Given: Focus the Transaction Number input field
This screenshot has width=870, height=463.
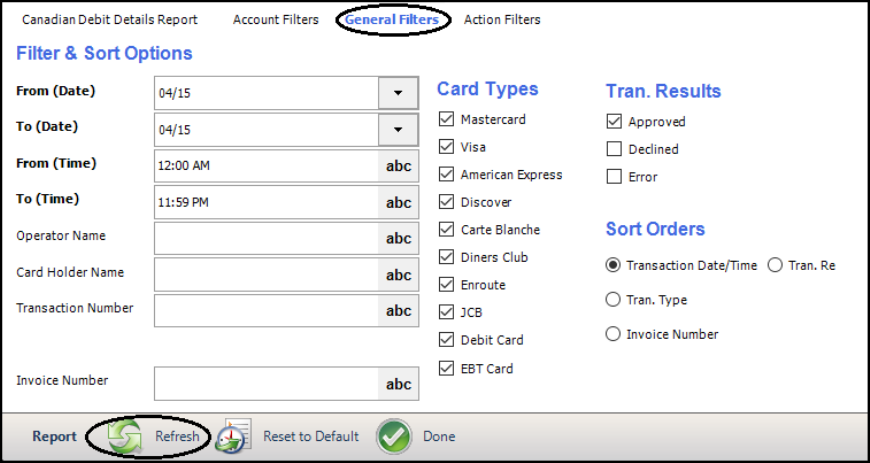Looking at the screenshot, I should pyautogui.click(x=267, y=311).
